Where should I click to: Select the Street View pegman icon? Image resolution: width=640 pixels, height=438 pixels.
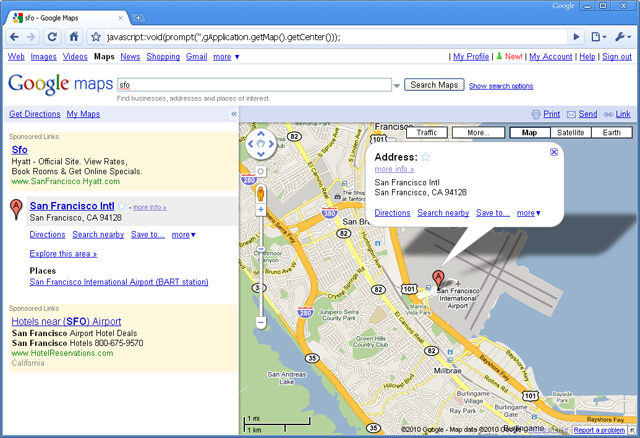pos(260,193)
